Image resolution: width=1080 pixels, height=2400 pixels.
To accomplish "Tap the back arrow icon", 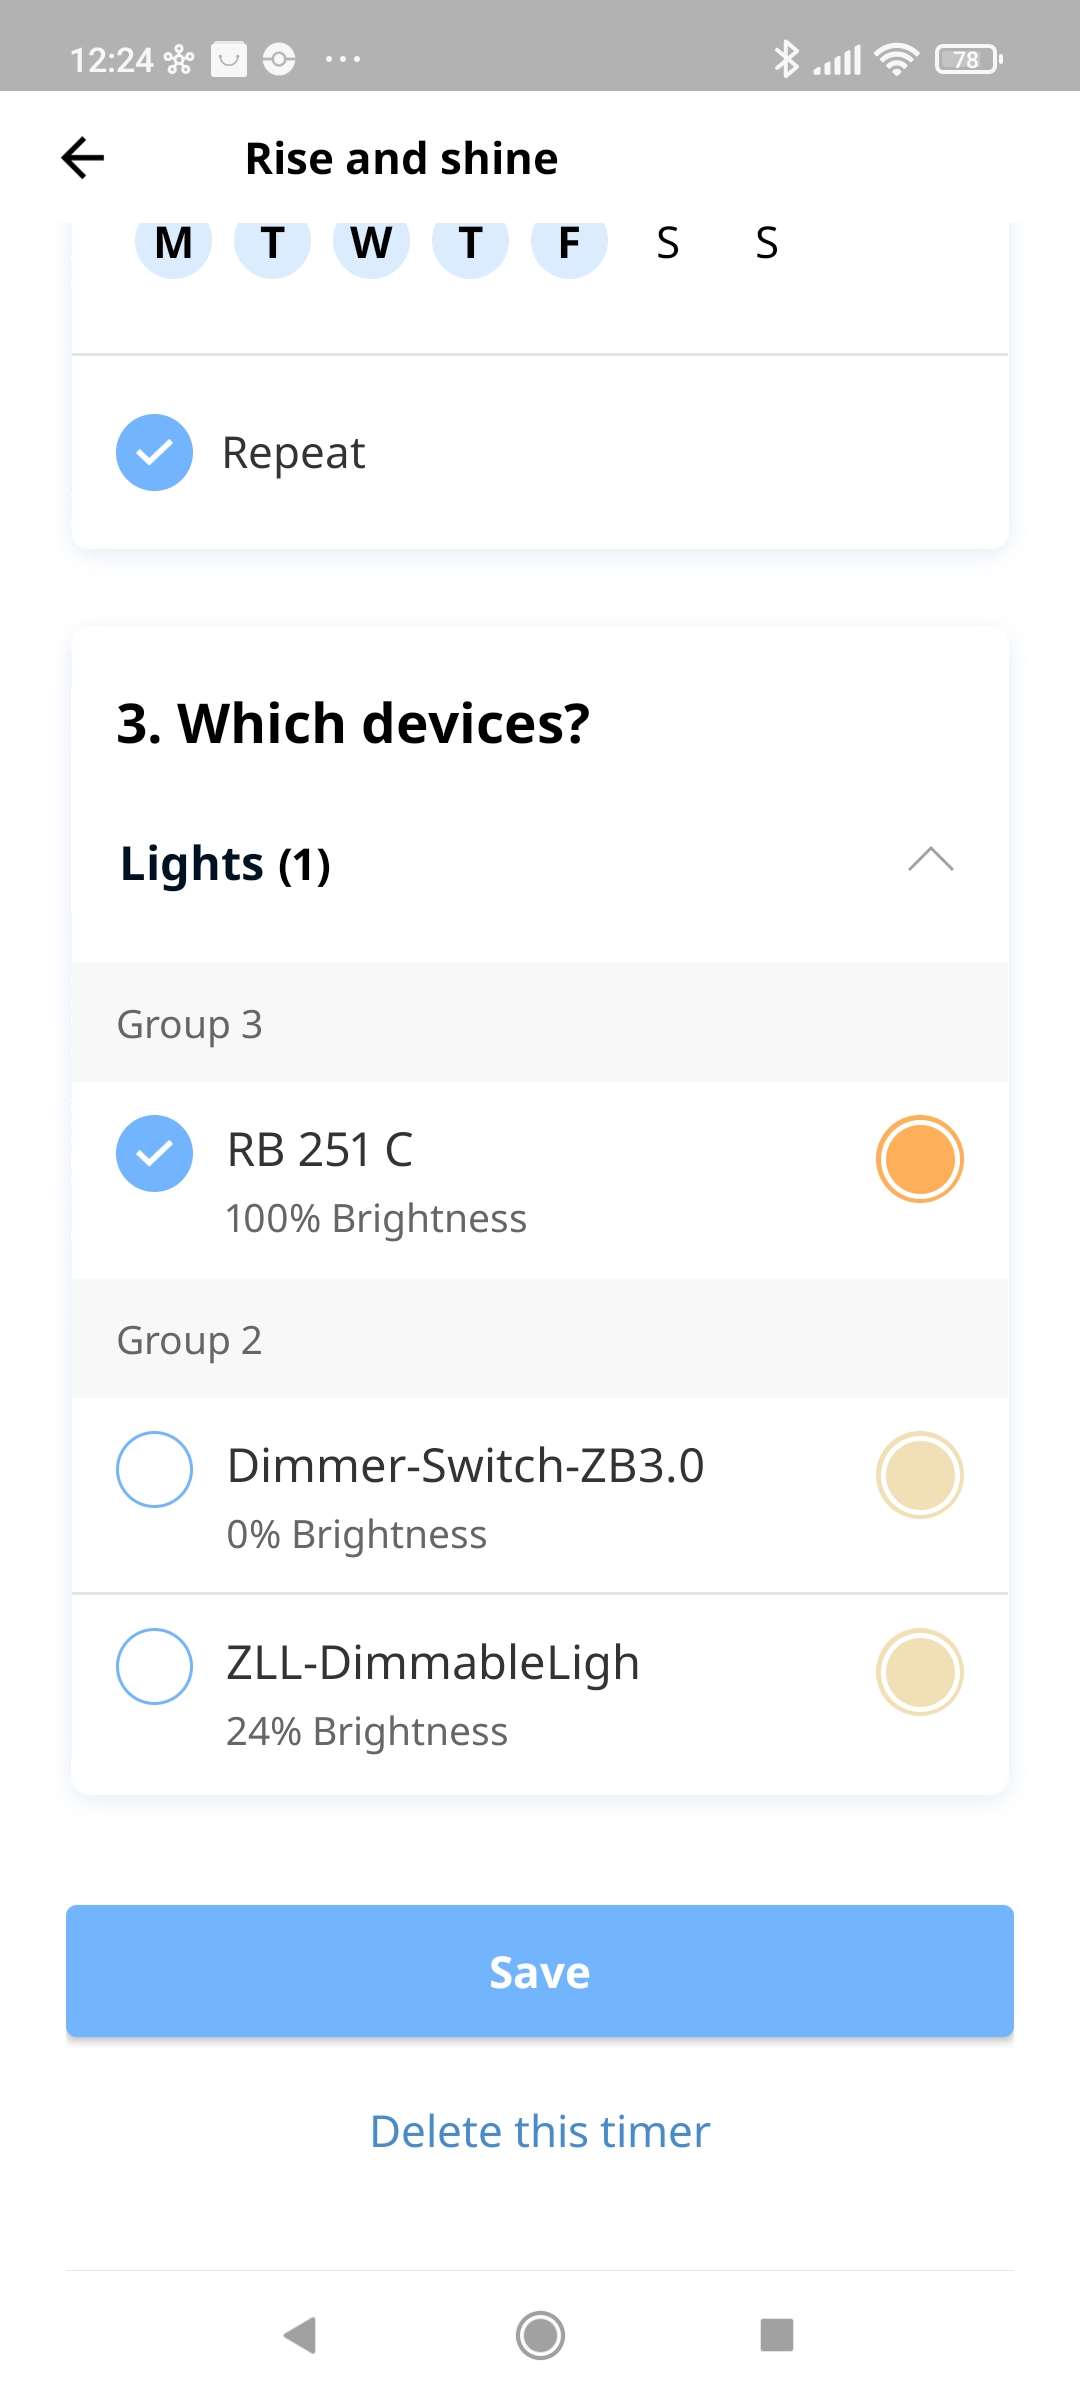I will [x=83, y=158].
